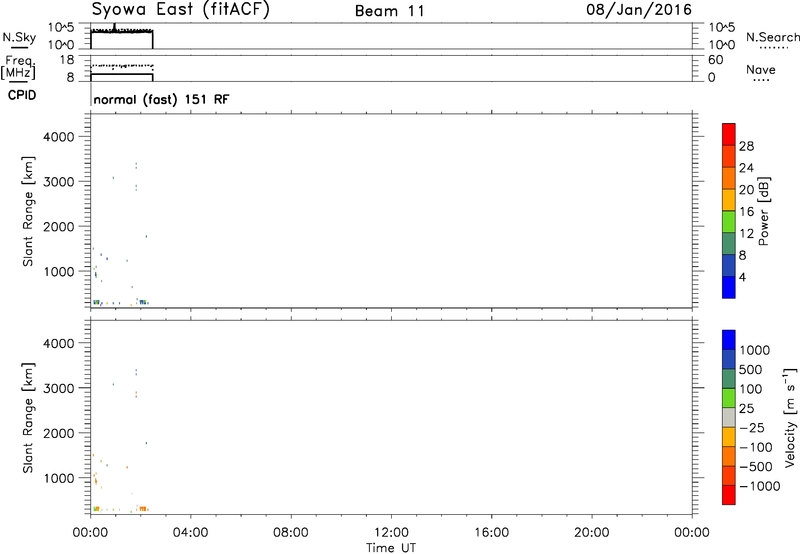
Task: Click the "-100" tick on the velocity colorbar
Action: click(x=756, y=447)
